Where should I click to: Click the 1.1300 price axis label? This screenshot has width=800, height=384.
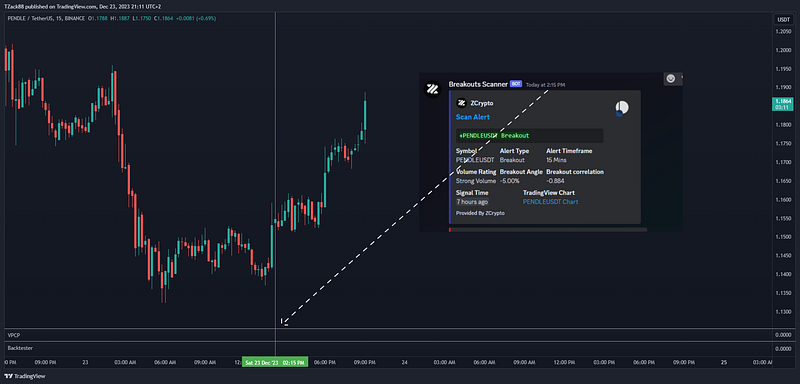pyautogui.click(x=783, y=312)
